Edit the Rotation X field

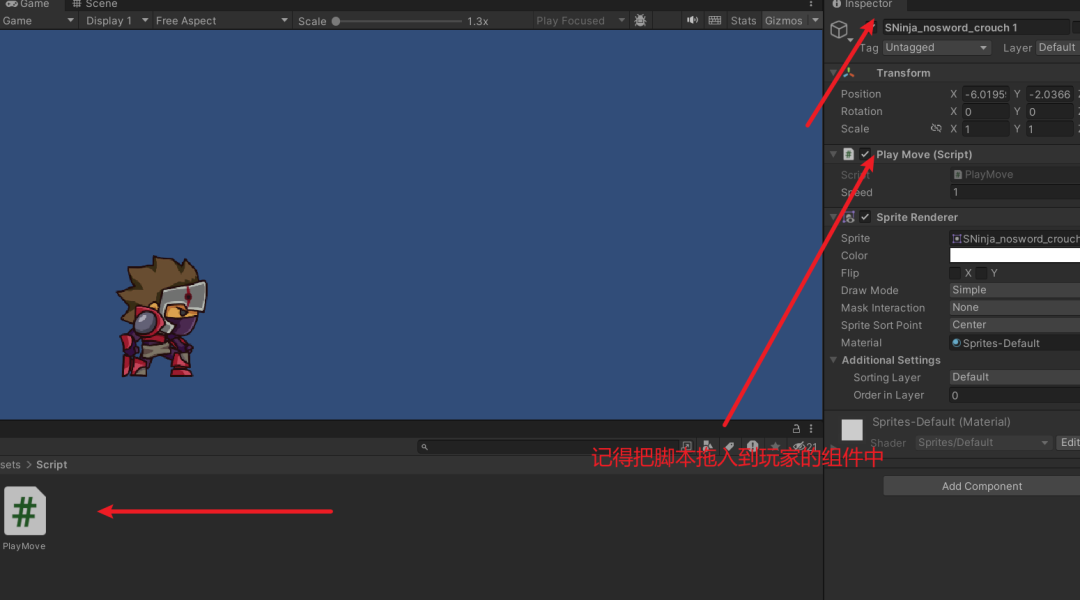click(986, 112)
